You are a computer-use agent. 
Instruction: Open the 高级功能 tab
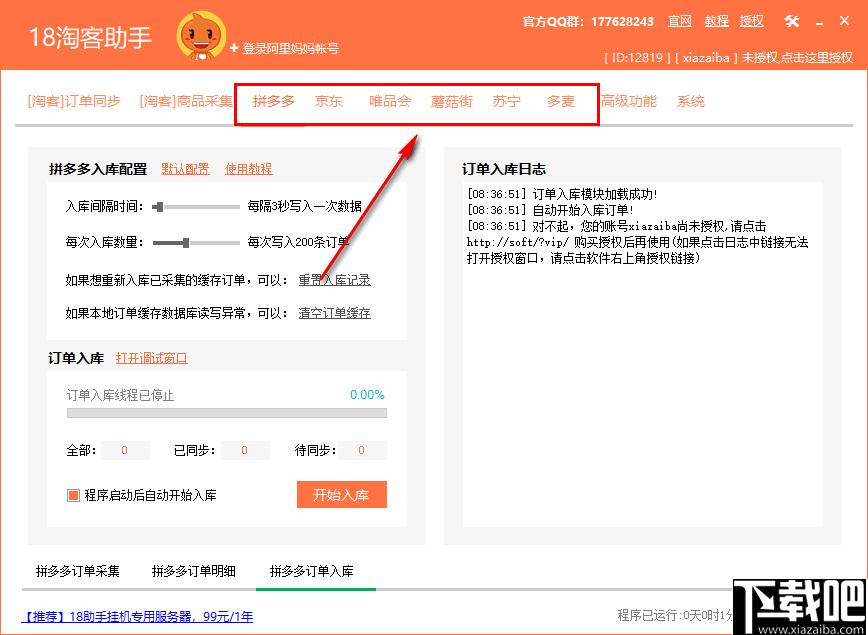tap(629, 101)
